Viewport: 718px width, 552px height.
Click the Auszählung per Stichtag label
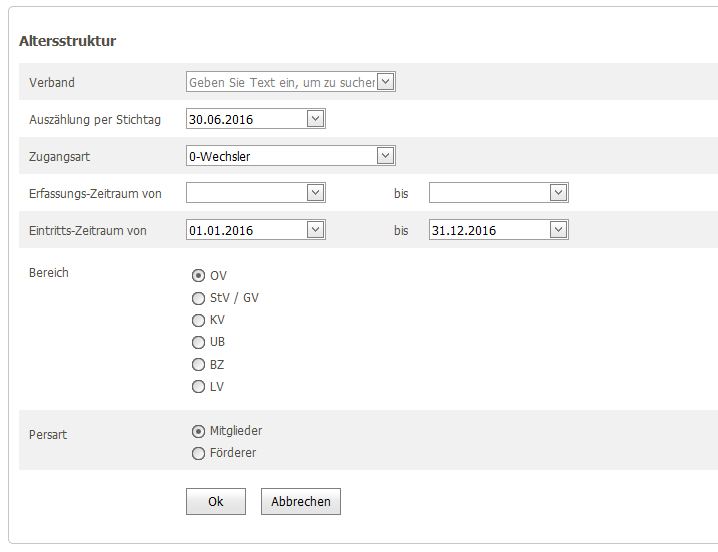pos(95,120)
